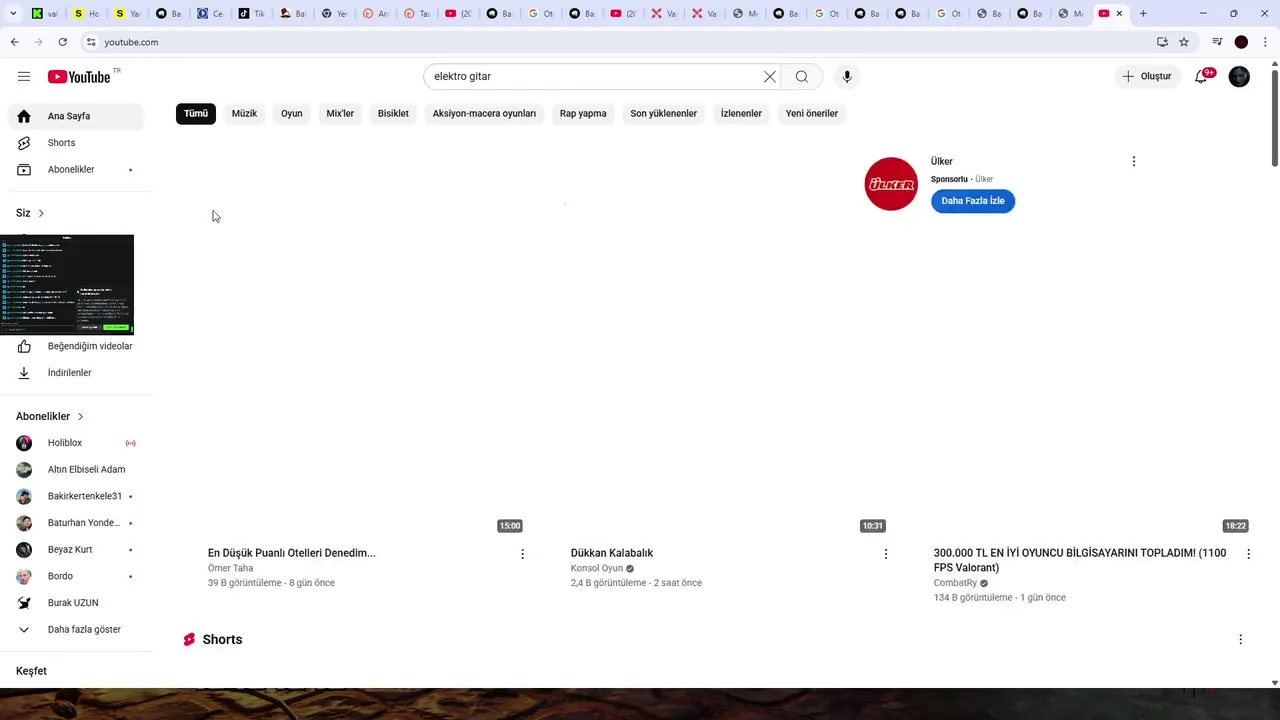The width and height of the screenshot is (1280, 720).
Task: Open Baturhan Yonde... channel
Action: pyautogui.click(x=76, y=523)
